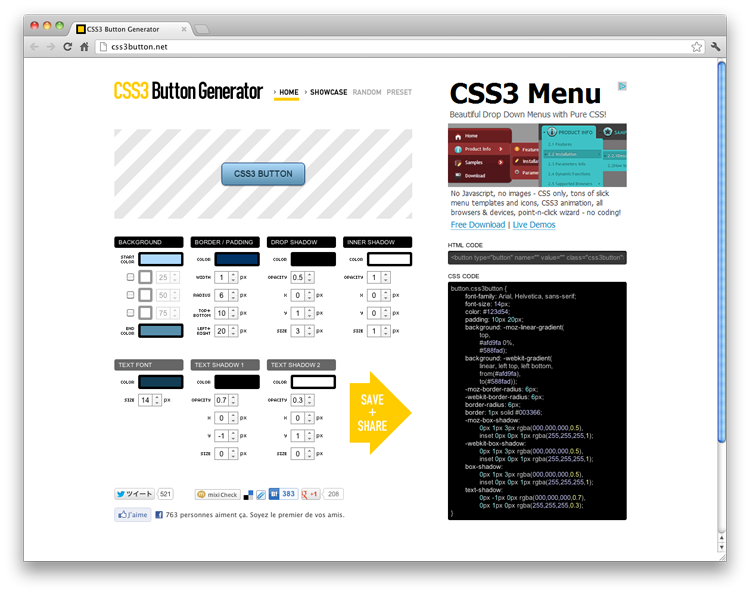Click the CSS3 BUTTON preview button
The width and height of the screenshot is (750, 594).
tap(263, 174)
